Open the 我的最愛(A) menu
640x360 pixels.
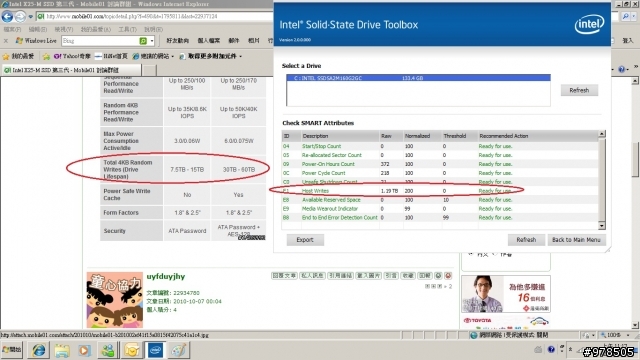tap(96, 29)
